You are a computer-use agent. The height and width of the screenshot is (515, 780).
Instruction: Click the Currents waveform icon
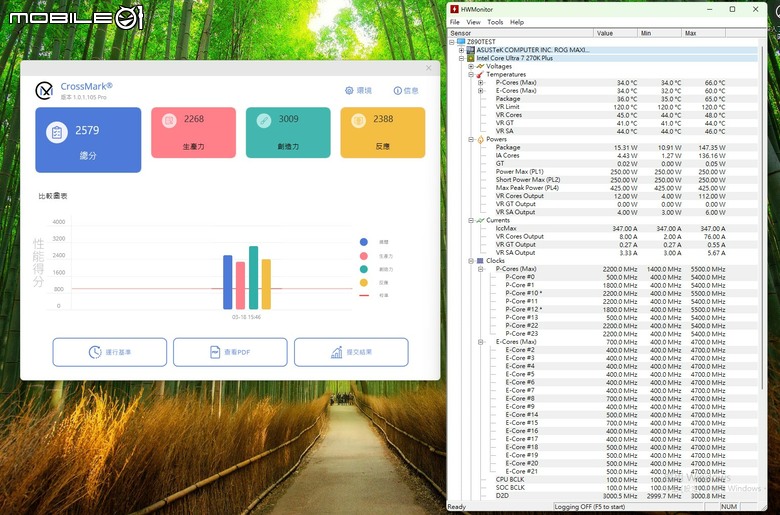click(480, 220)
